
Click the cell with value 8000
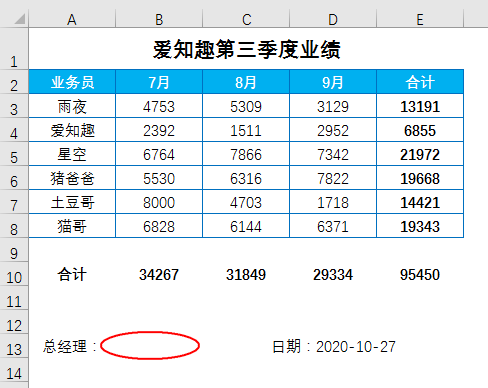159,202
